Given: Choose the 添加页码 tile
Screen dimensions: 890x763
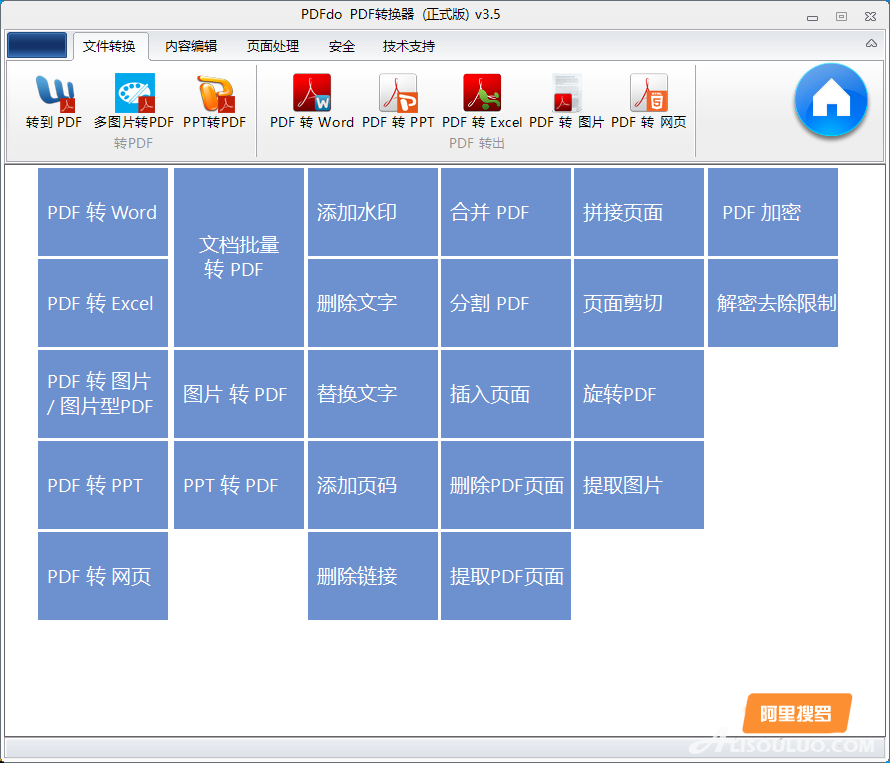Looking at the screenshot, I should point(373,485).
